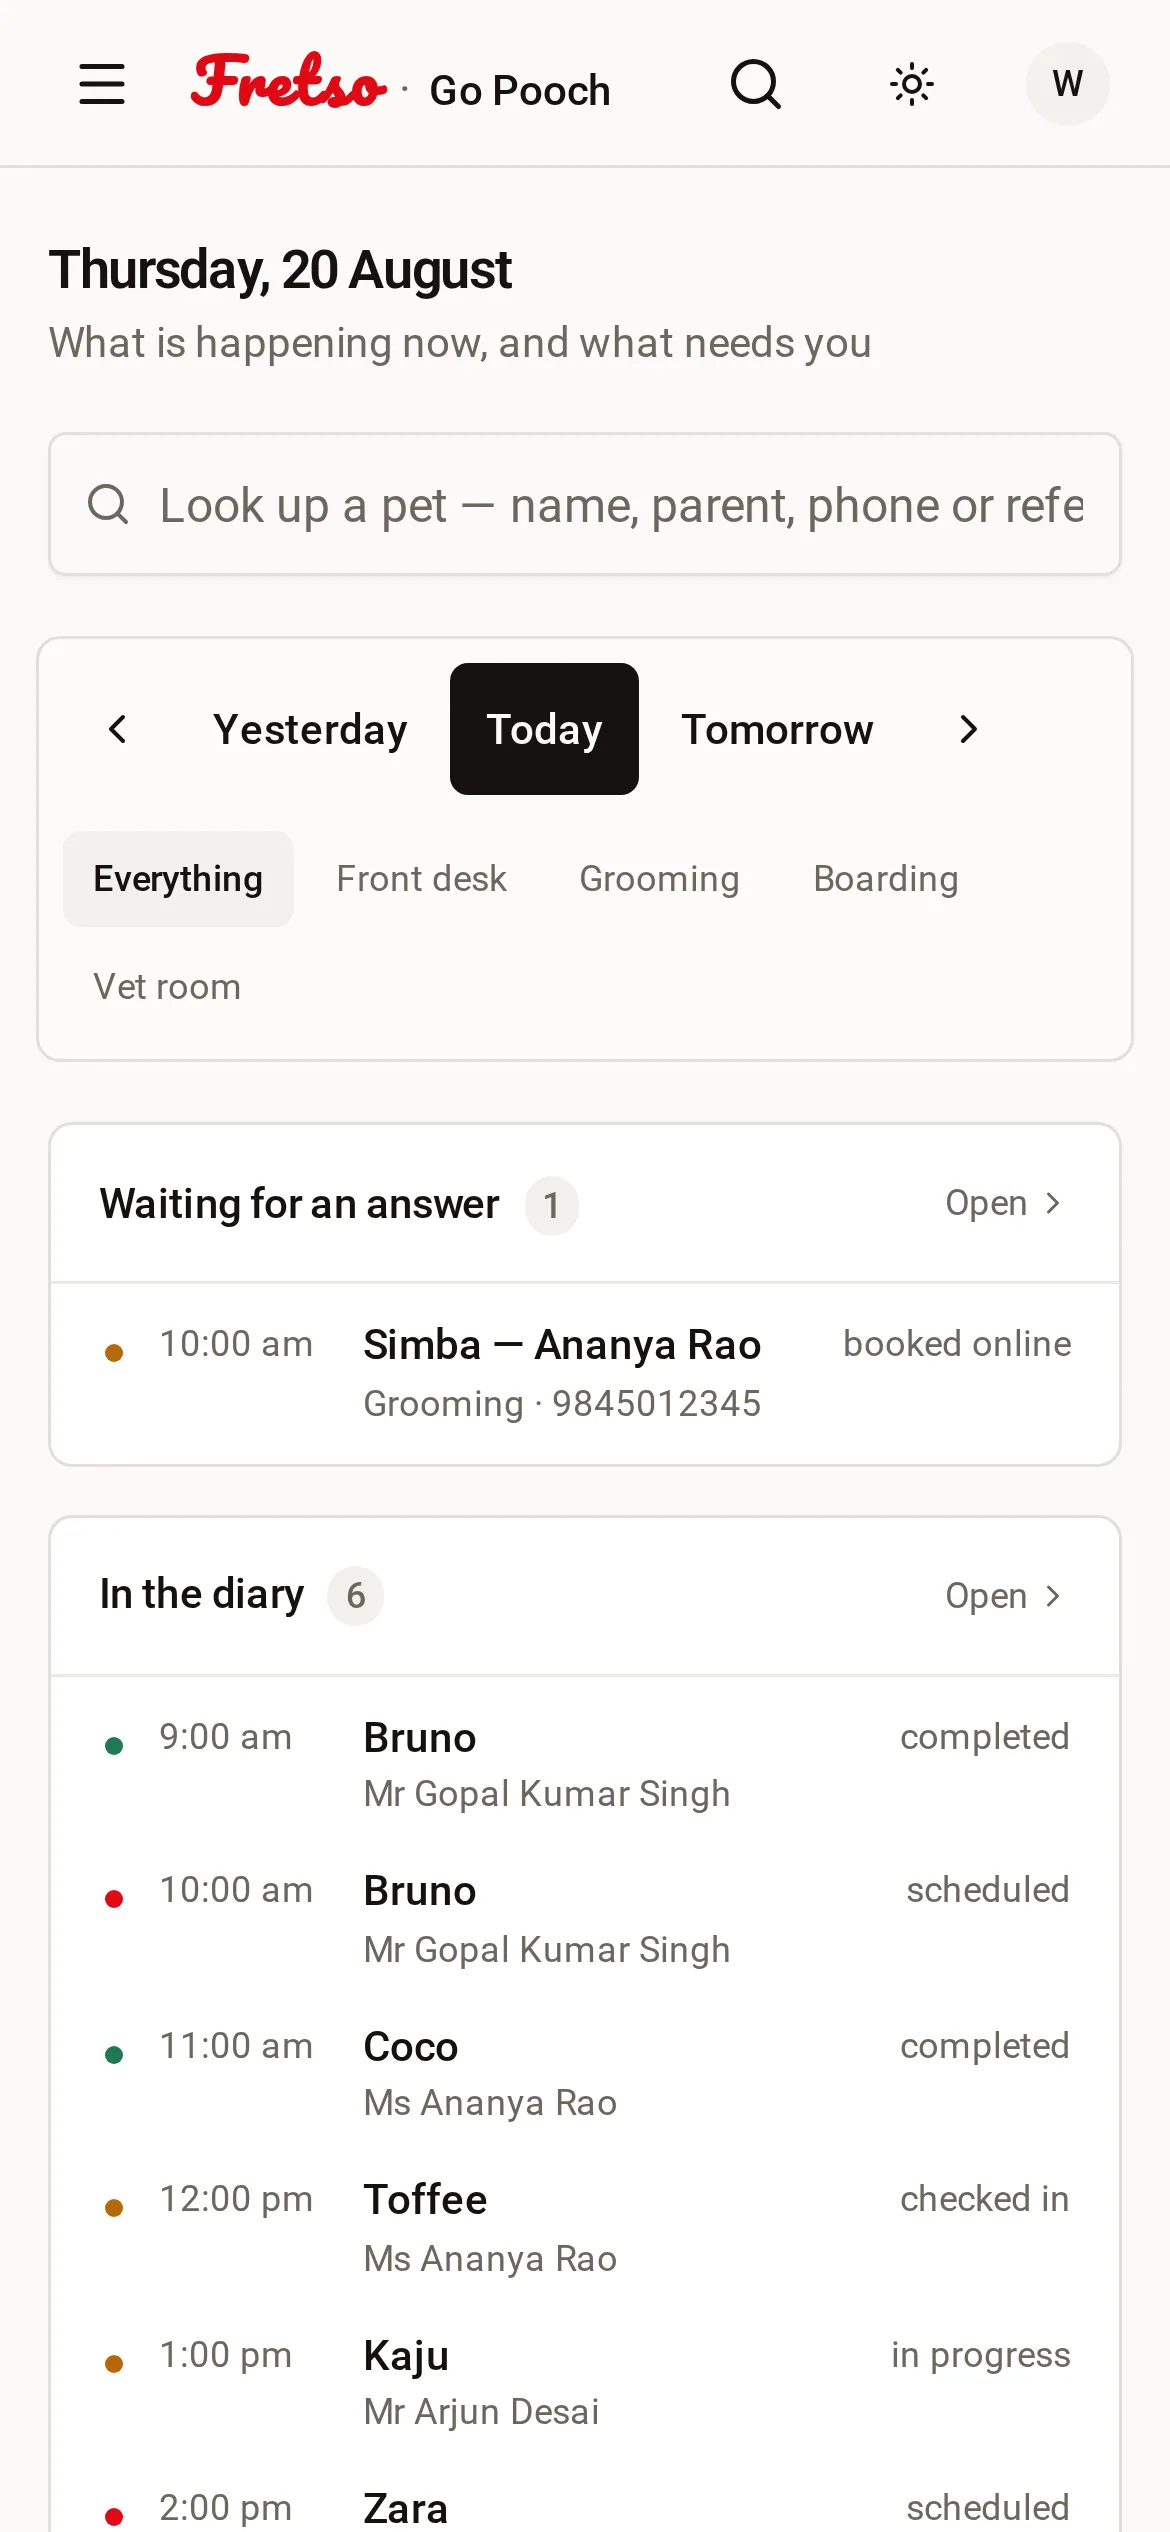Image resolution: width=1170 pixels, height=2532 pixels.
Task: Open the hamburger navigation menu
Action: [102, 84]
